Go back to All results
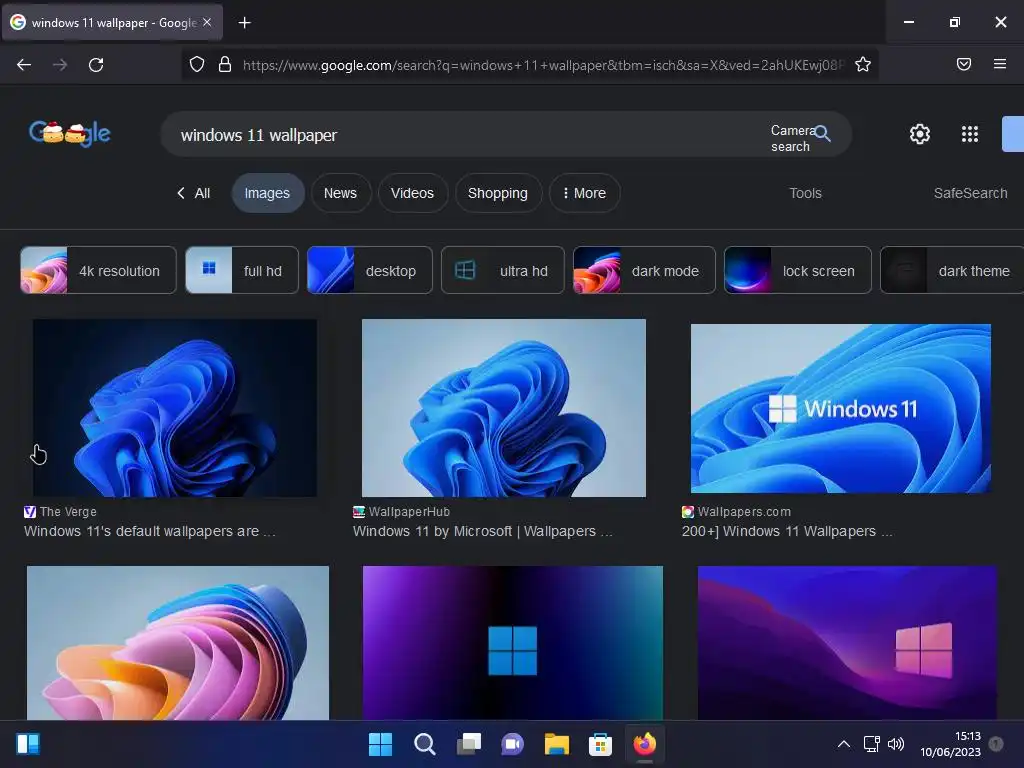The width and height of the screenshot is (1024, 768). point(194,193)
